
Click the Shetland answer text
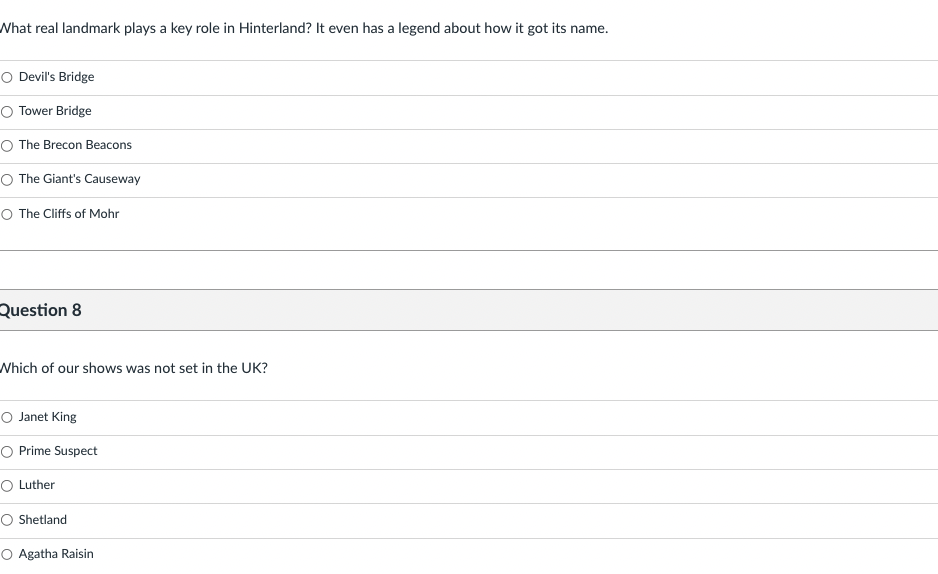(42, 520)
